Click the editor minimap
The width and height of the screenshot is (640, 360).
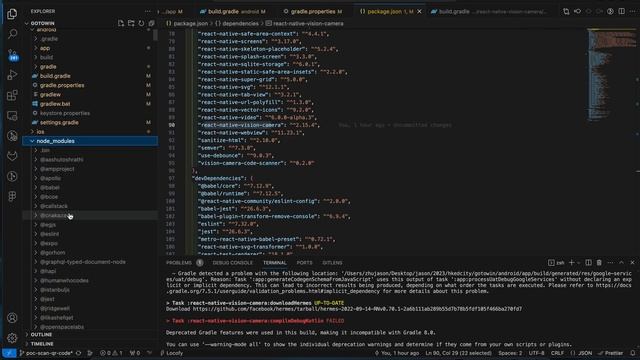pos(611,76)
